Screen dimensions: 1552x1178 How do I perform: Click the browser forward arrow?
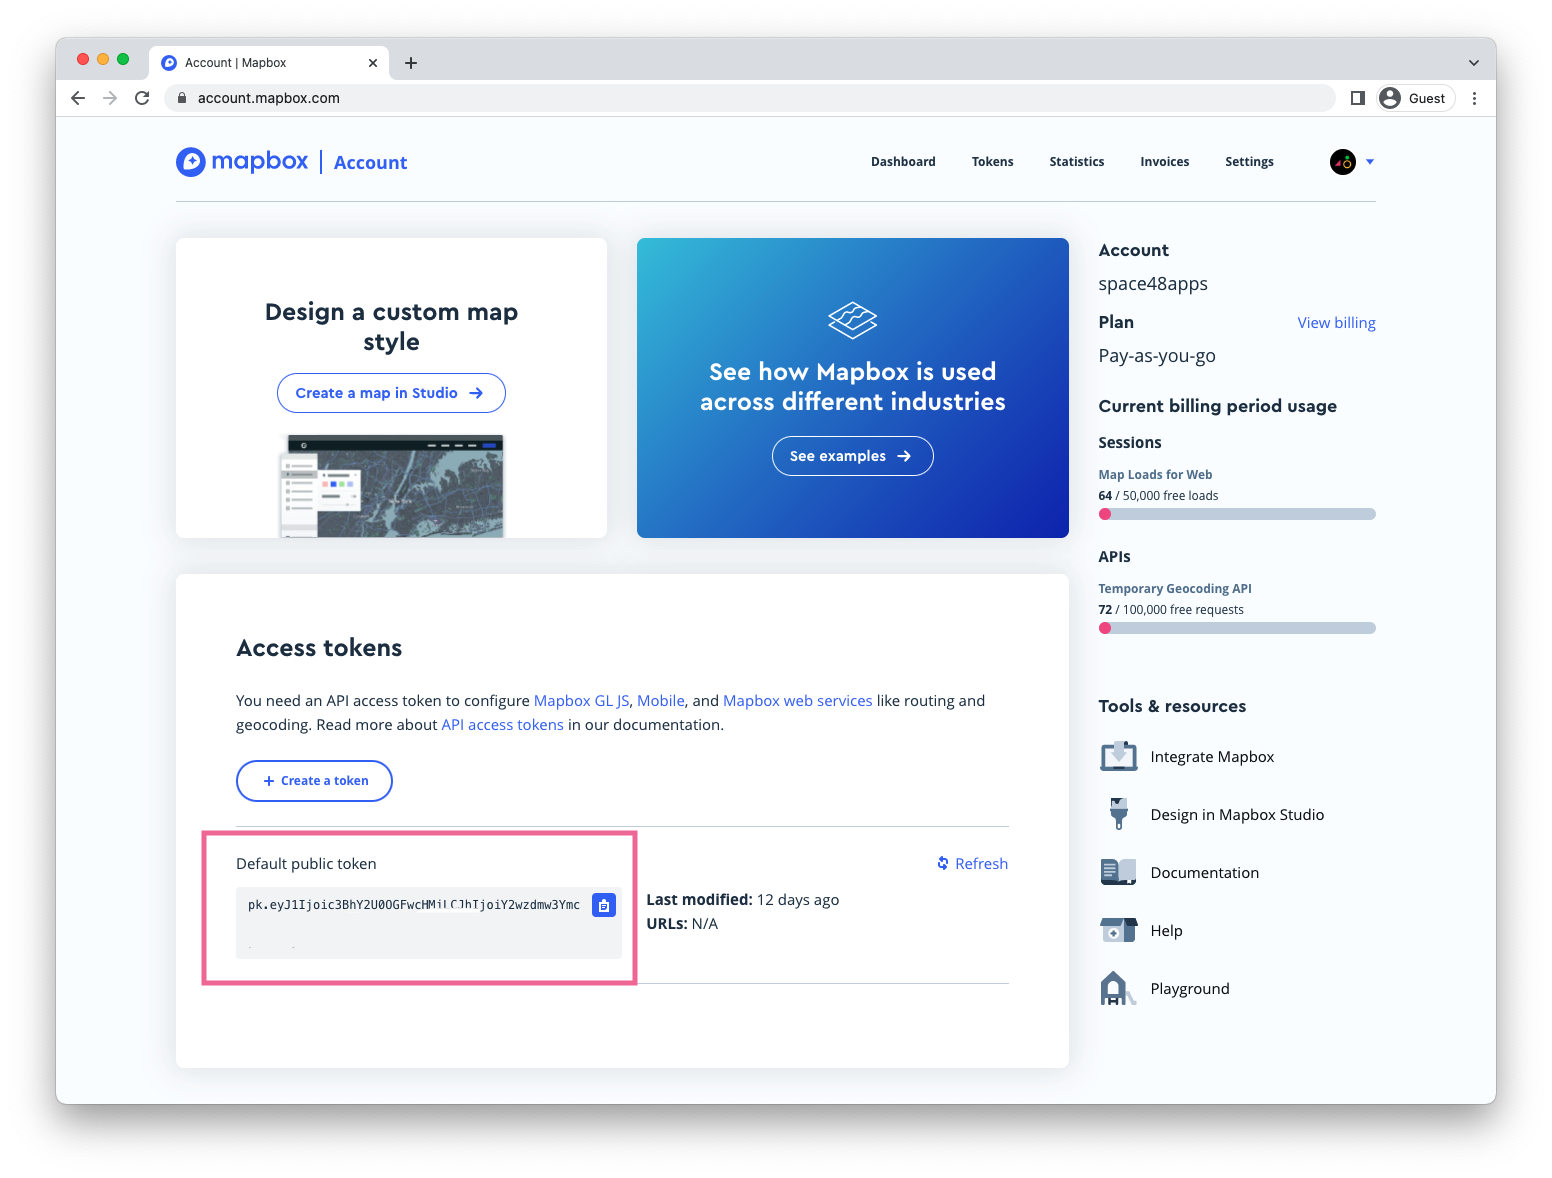(110, 98)
